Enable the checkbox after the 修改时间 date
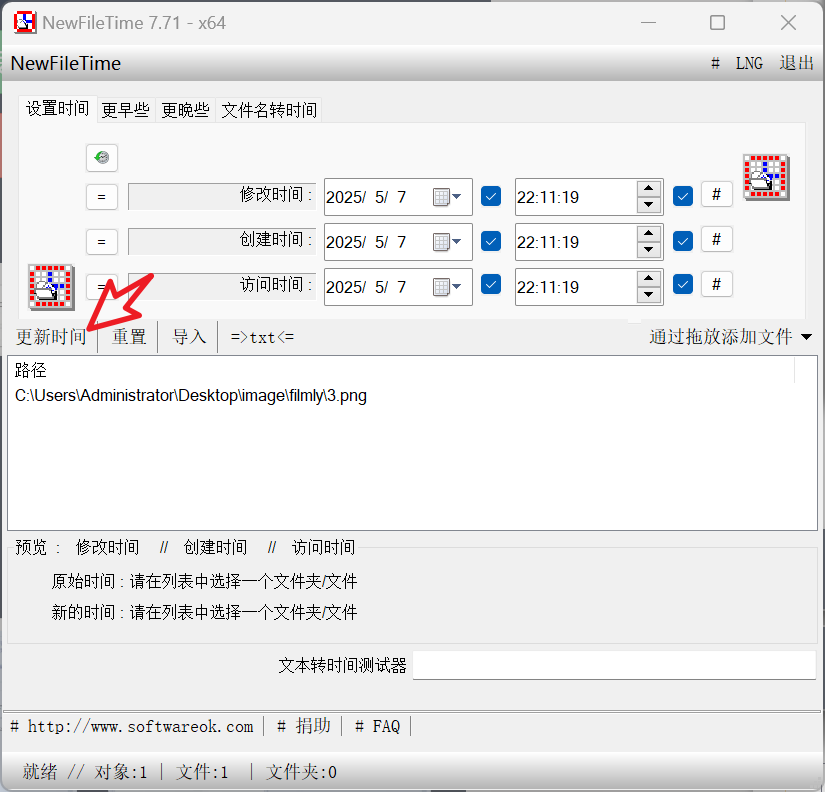The width and height of the screenshot is (825, 792). 490,196
